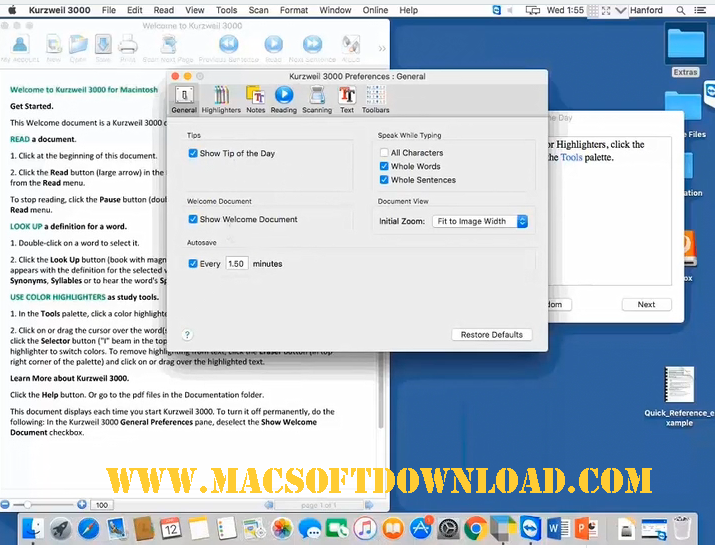
Task: Open the Notes preferences pane
Action: tap(255, 100)
